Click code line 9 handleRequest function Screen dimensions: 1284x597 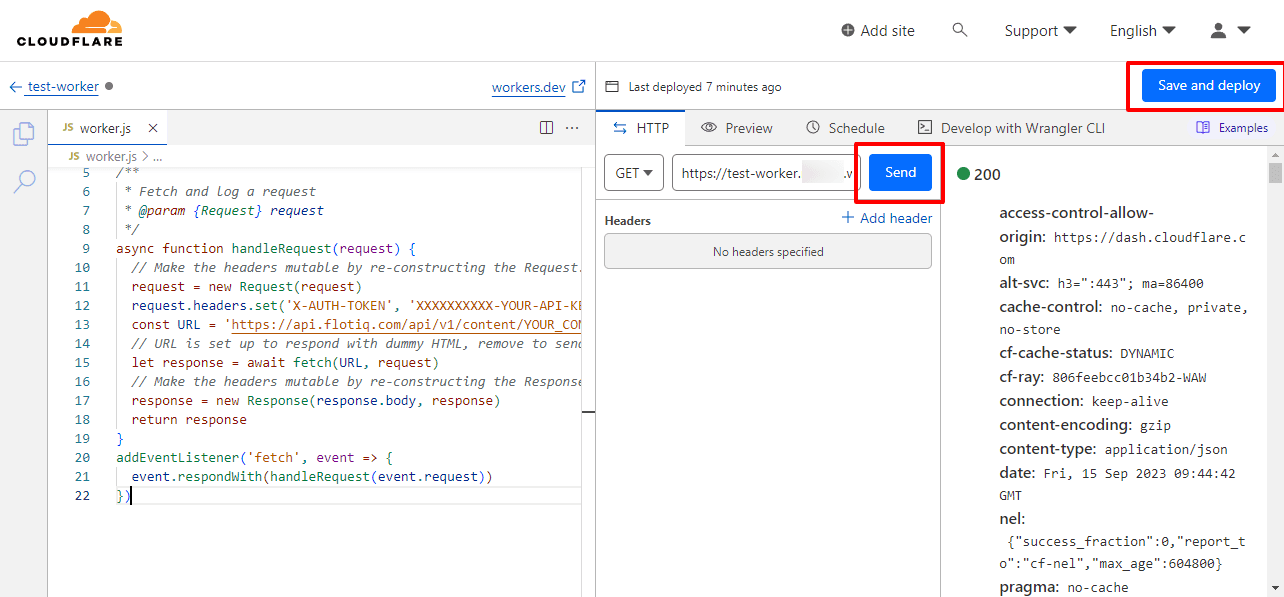point(265,249)
